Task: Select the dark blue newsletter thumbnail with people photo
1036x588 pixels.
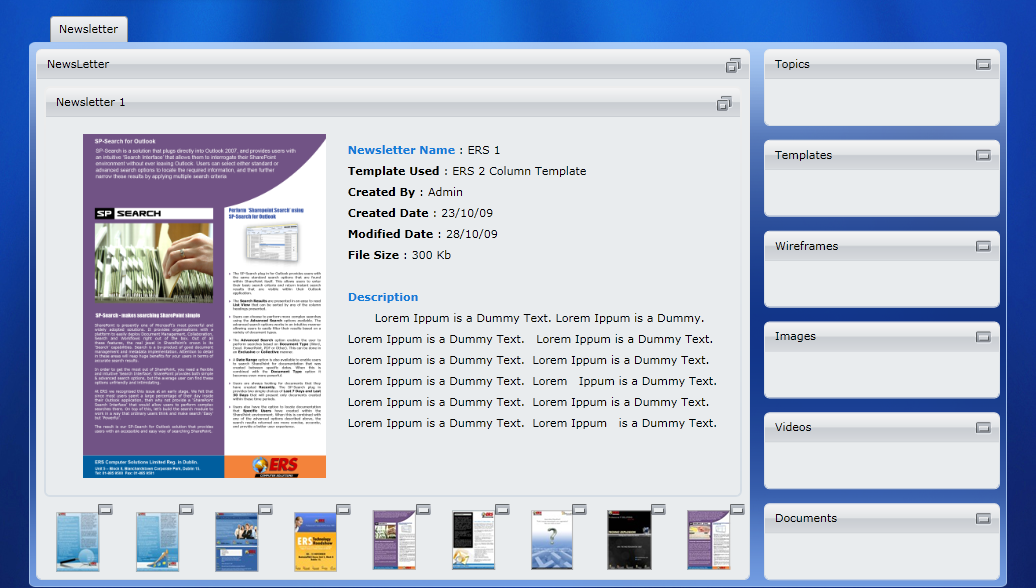Action: [x=236, y=541]
